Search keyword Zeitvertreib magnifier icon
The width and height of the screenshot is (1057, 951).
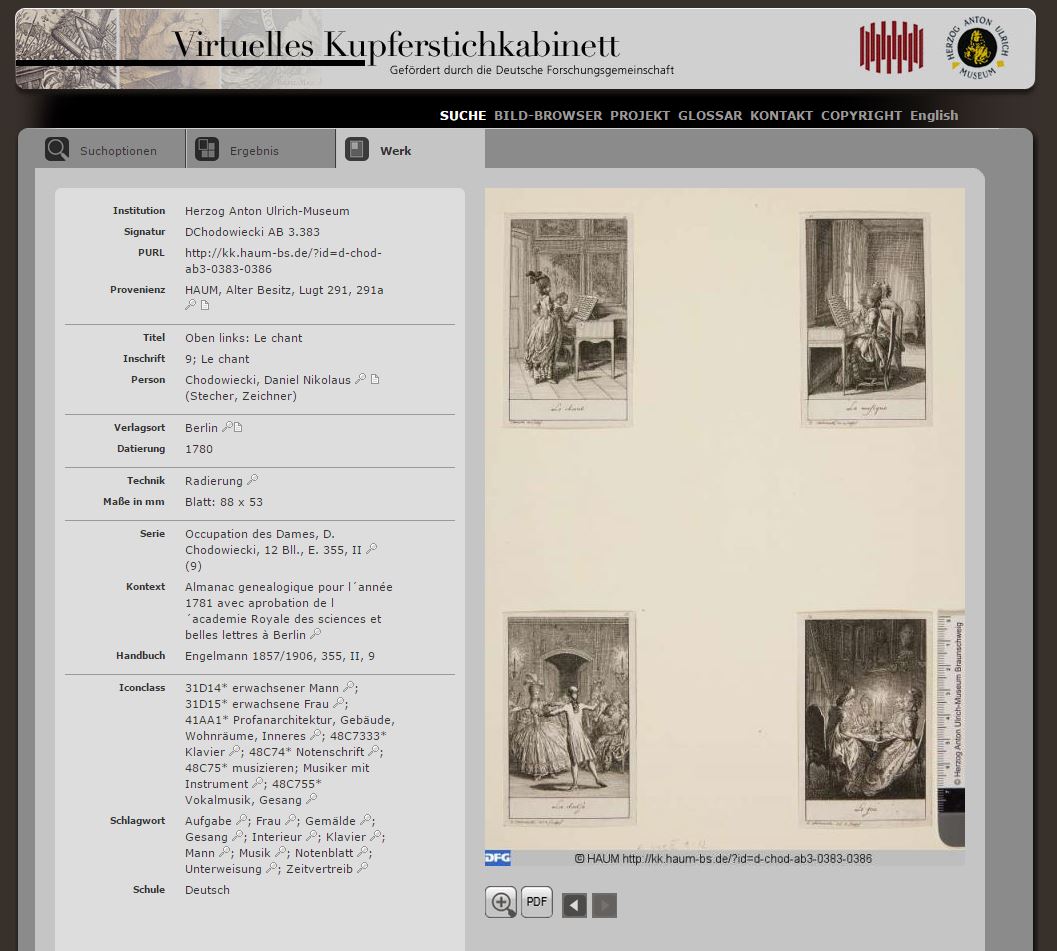[362, 868]
